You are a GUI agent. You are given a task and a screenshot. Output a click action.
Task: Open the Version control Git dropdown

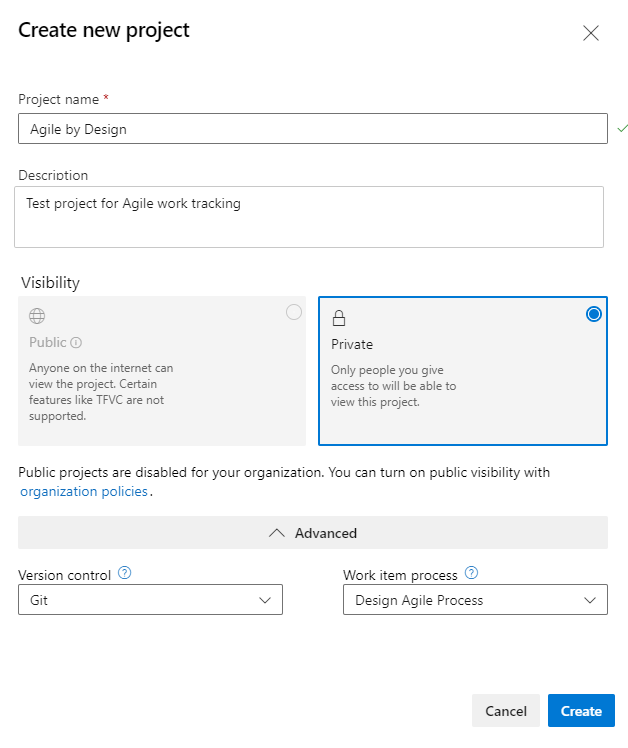pyautogui.click(x=150, y=600)
